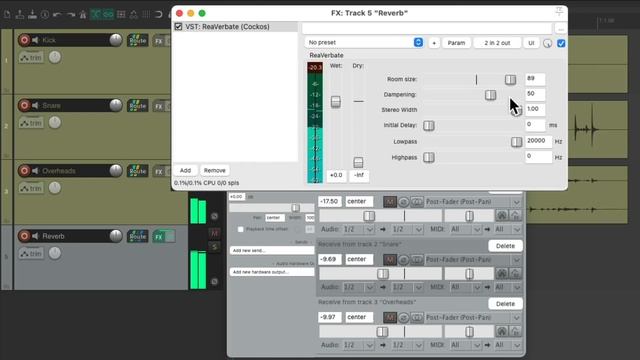
Task: Open the Add new hardware output... dropdown
Action: (x=272, y=272)
